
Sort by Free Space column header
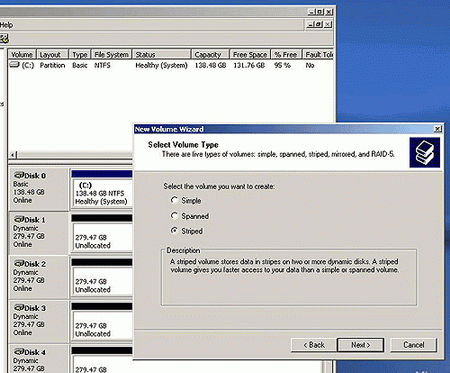250,54
